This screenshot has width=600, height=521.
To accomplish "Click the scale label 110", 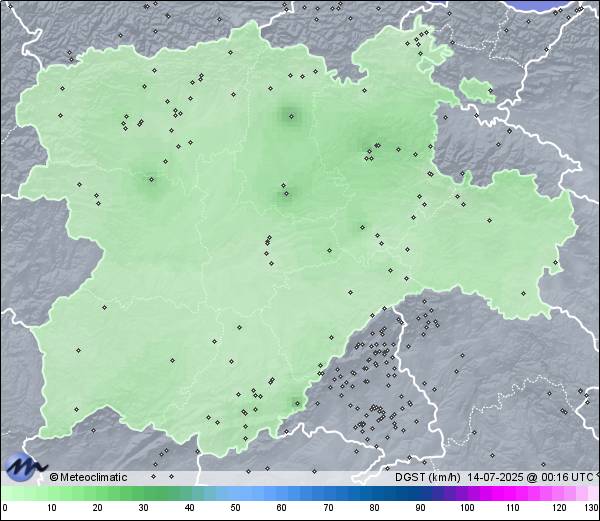I will click(x=513, y=508).
